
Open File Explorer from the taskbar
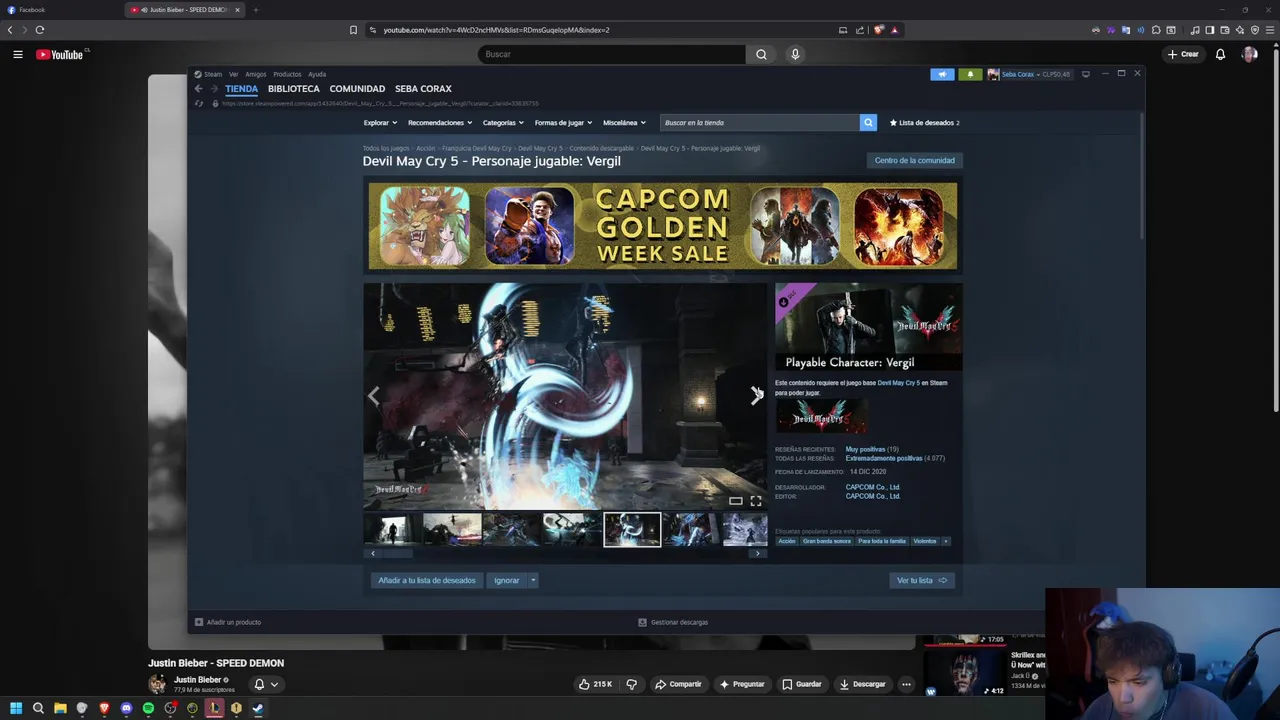click(60, 708)
